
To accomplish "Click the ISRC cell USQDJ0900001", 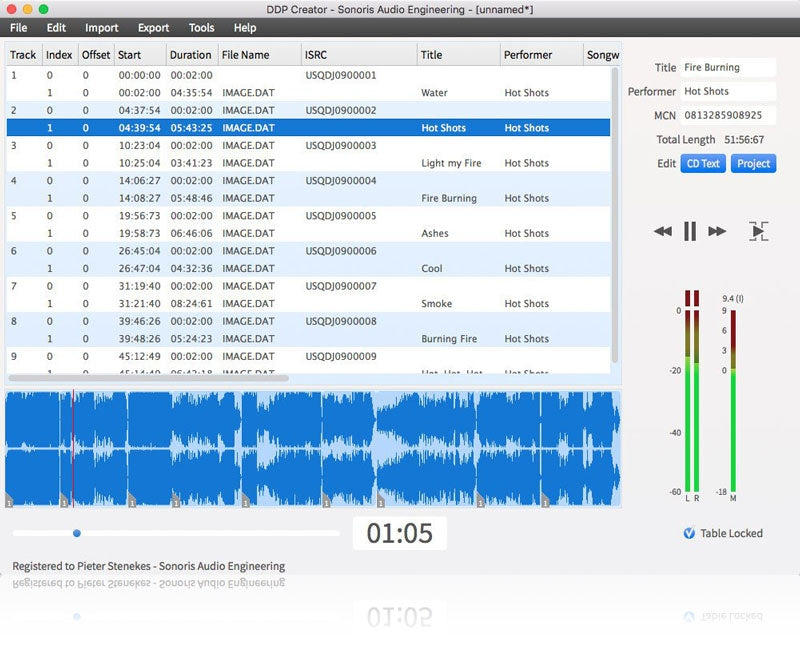I will point(341,75).
